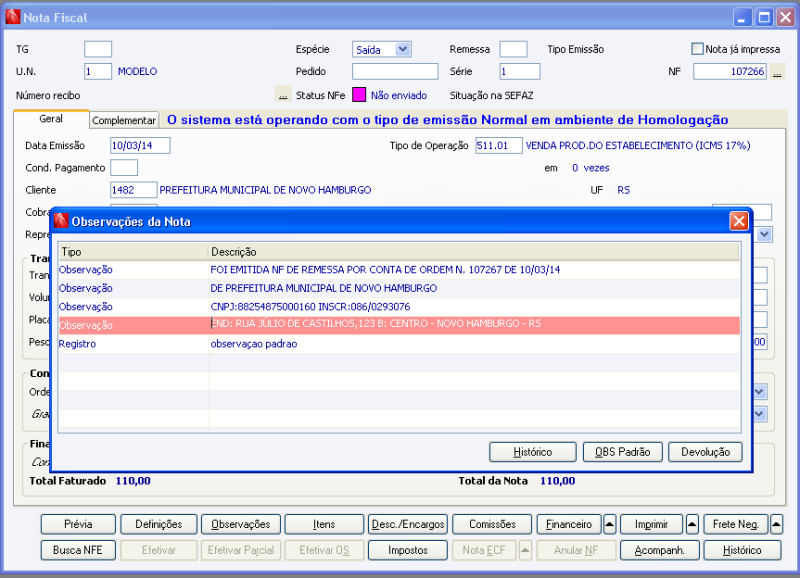This screenshot has height=578, width=800.
Task: Click the Desc./Encargos button
Action: 408,524
